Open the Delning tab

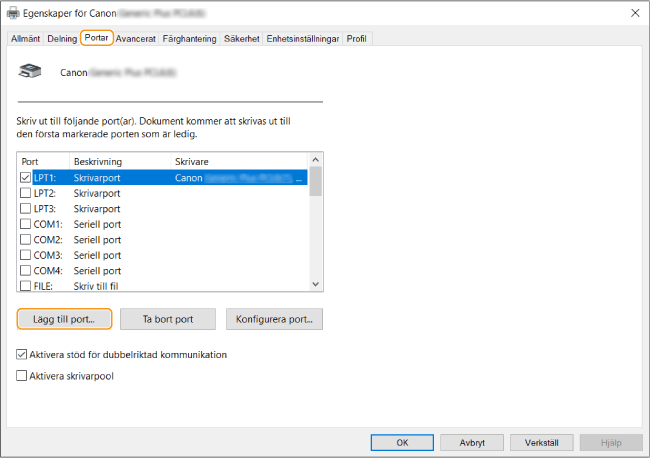tap(62, 38)
